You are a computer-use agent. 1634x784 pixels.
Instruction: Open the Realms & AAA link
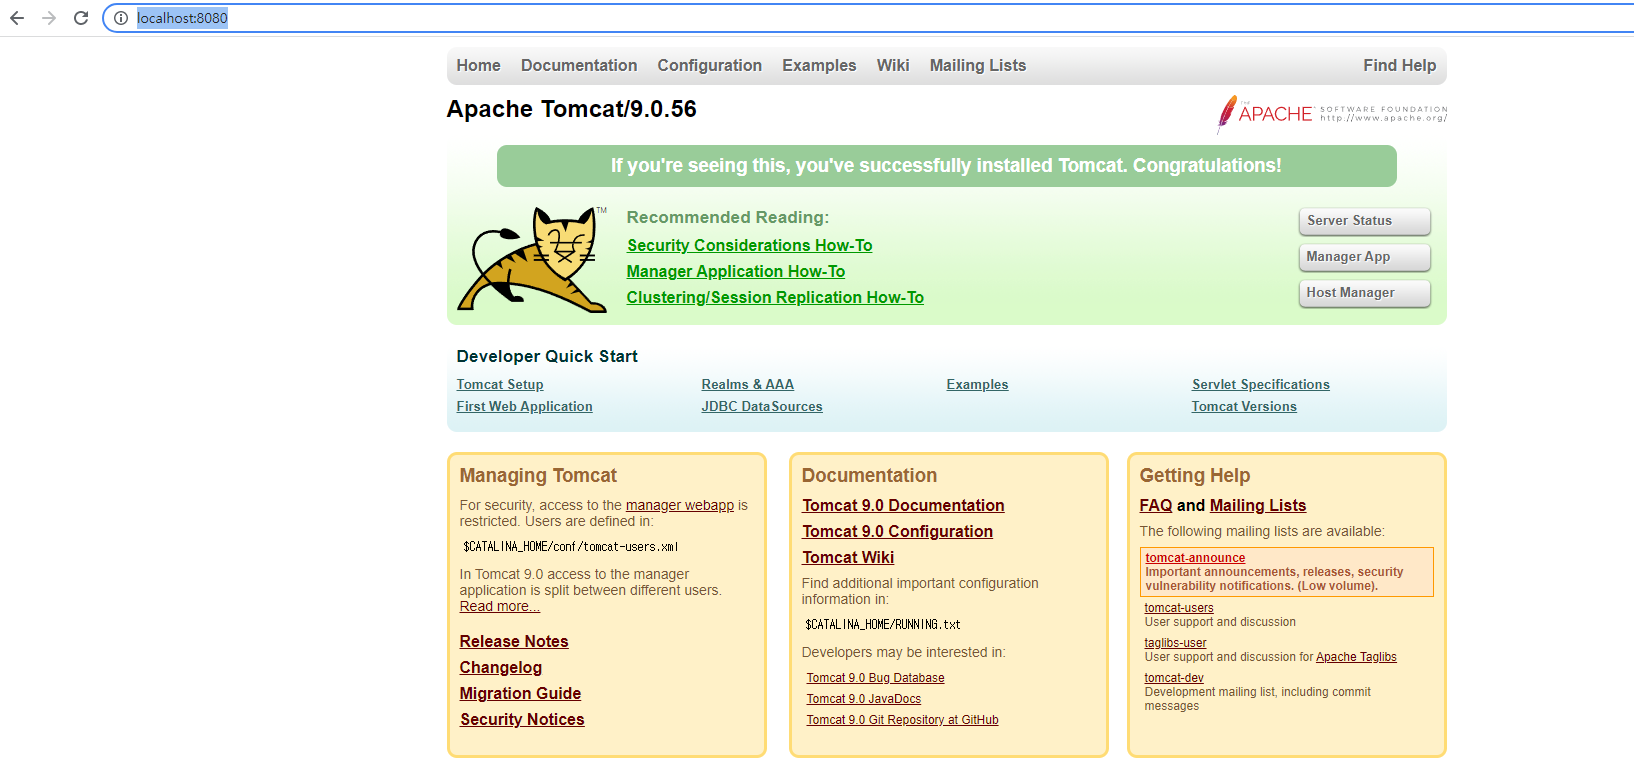pos(747,384)
